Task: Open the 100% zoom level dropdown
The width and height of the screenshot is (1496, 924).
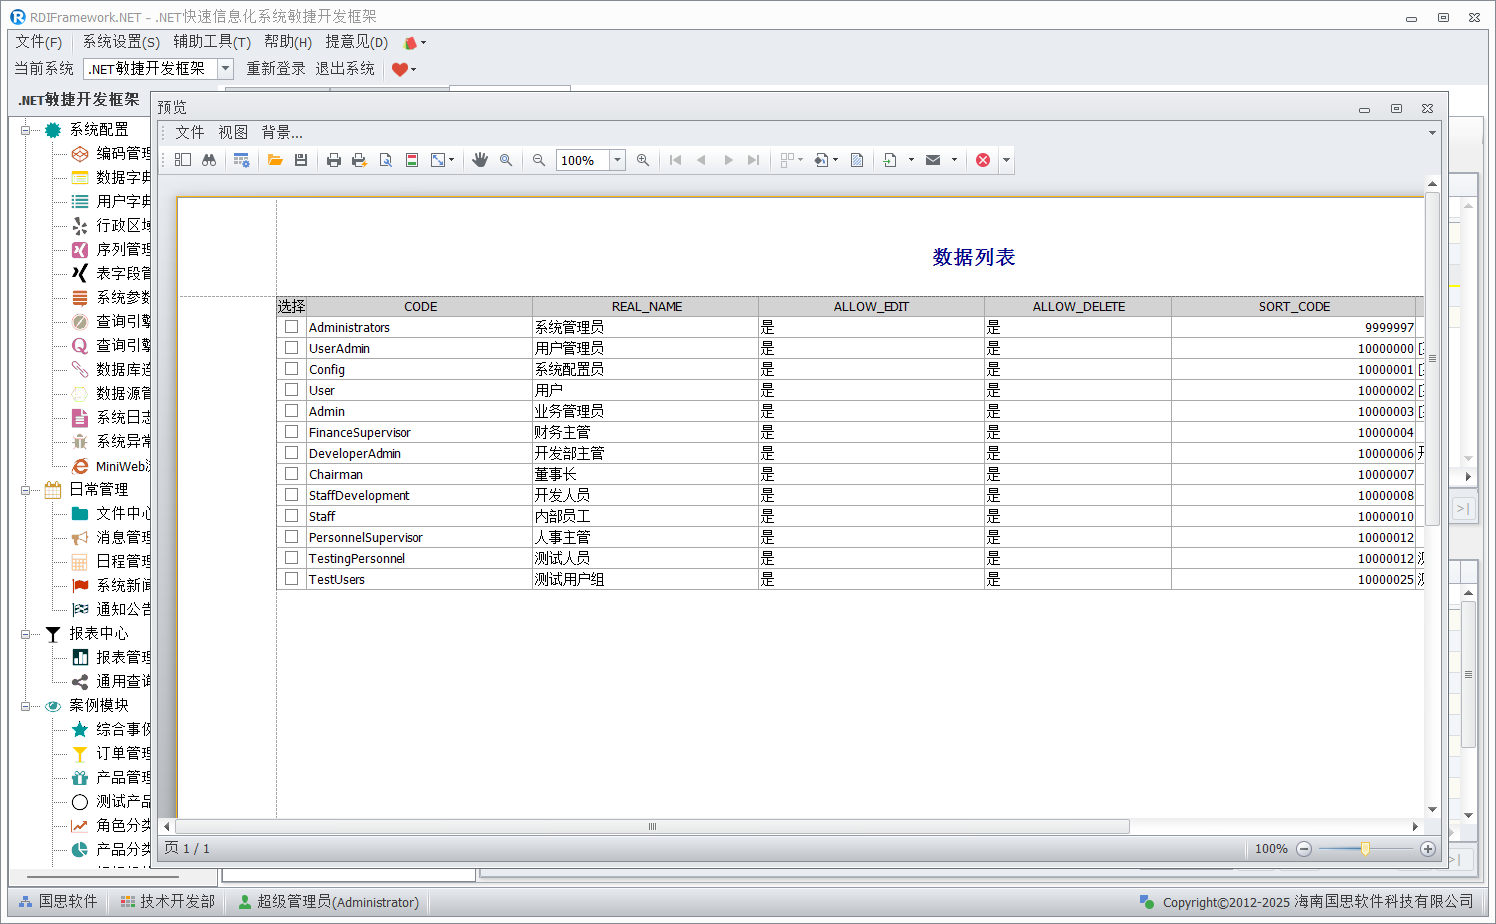Action: click(618, 160)
